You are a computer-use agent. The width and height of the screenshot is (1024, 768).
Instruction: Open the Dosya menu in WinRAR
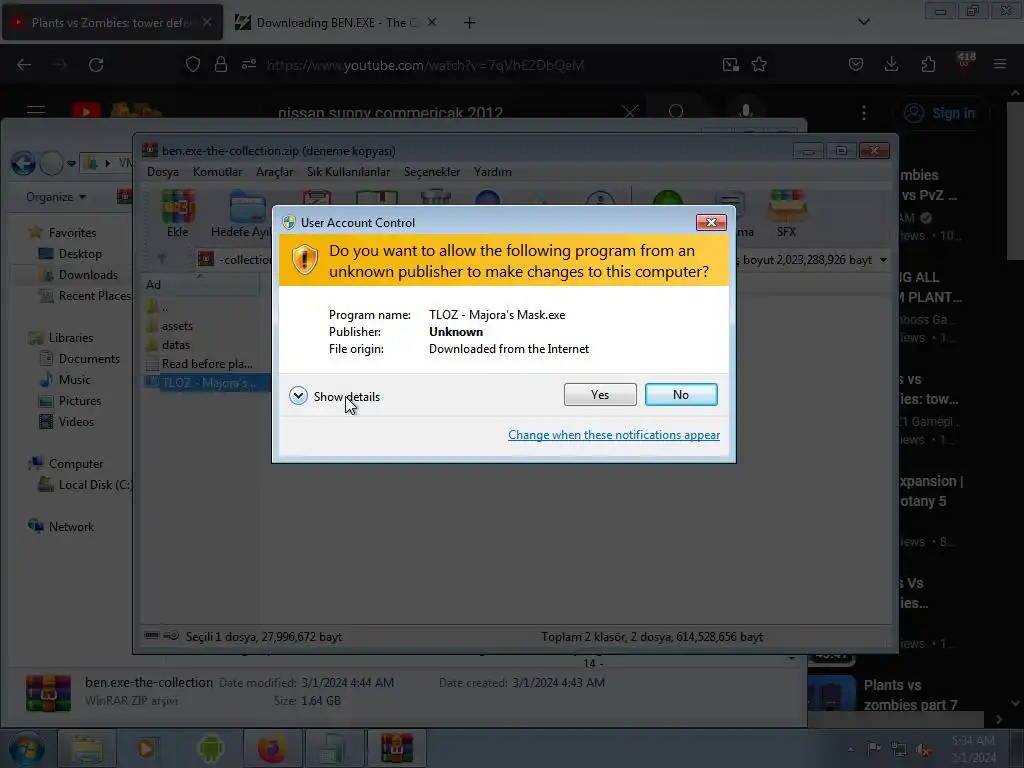tap(163, 172)
